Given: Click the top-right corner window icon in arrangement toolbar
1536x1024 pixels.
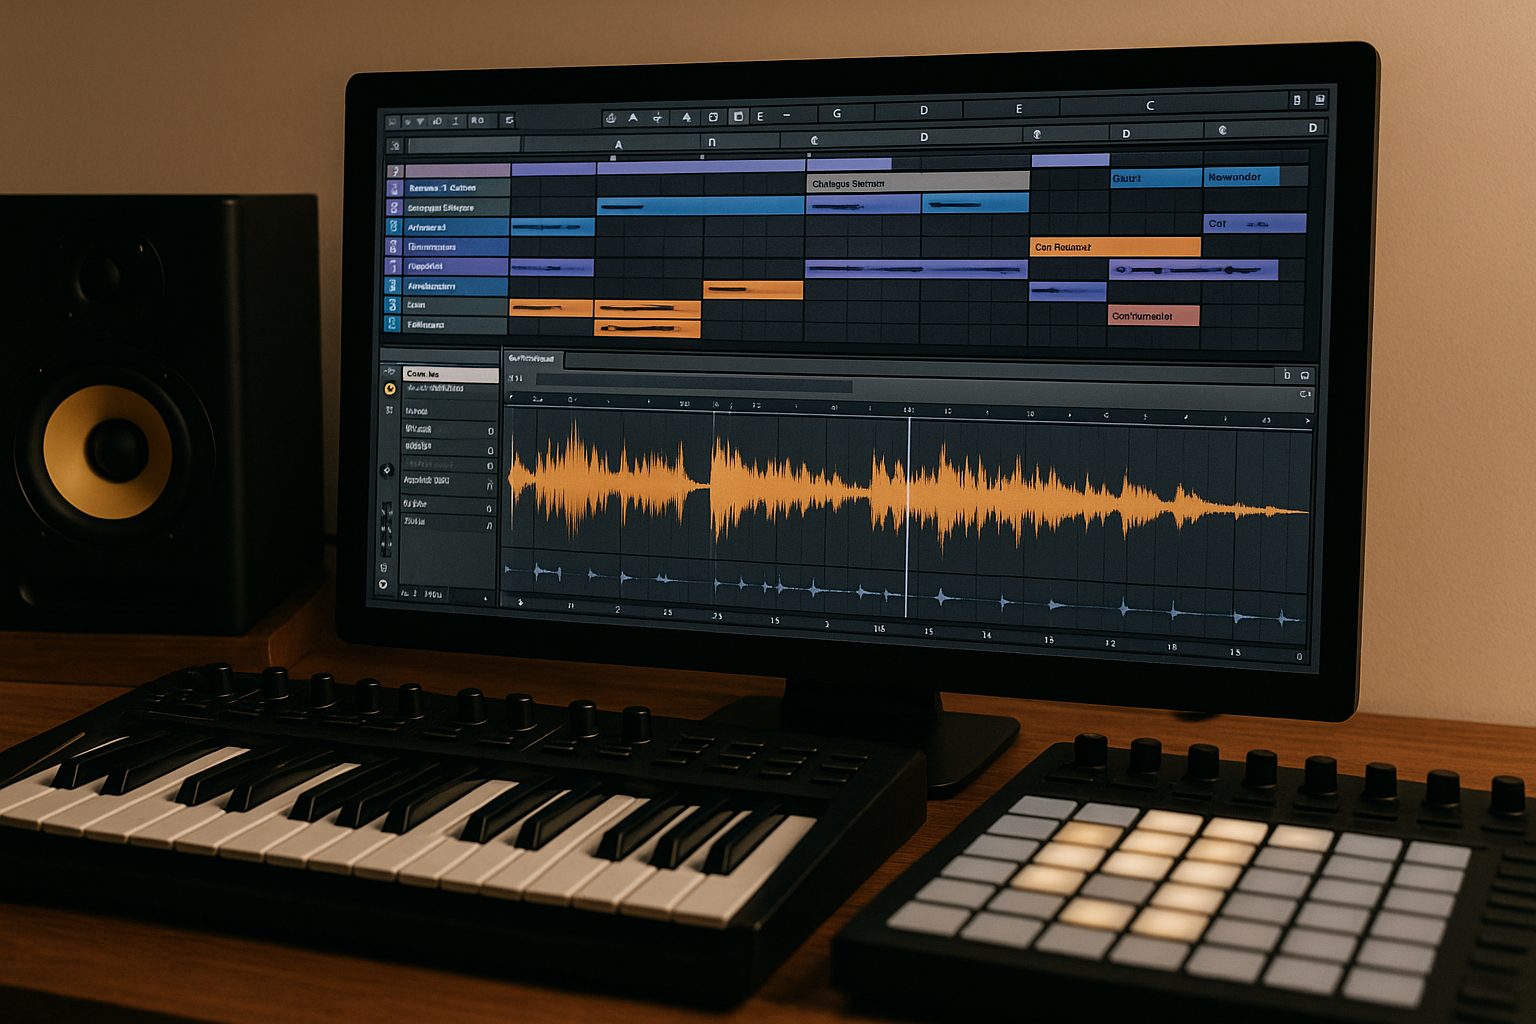Looking at the screenshot, I should pos(1320,100).
